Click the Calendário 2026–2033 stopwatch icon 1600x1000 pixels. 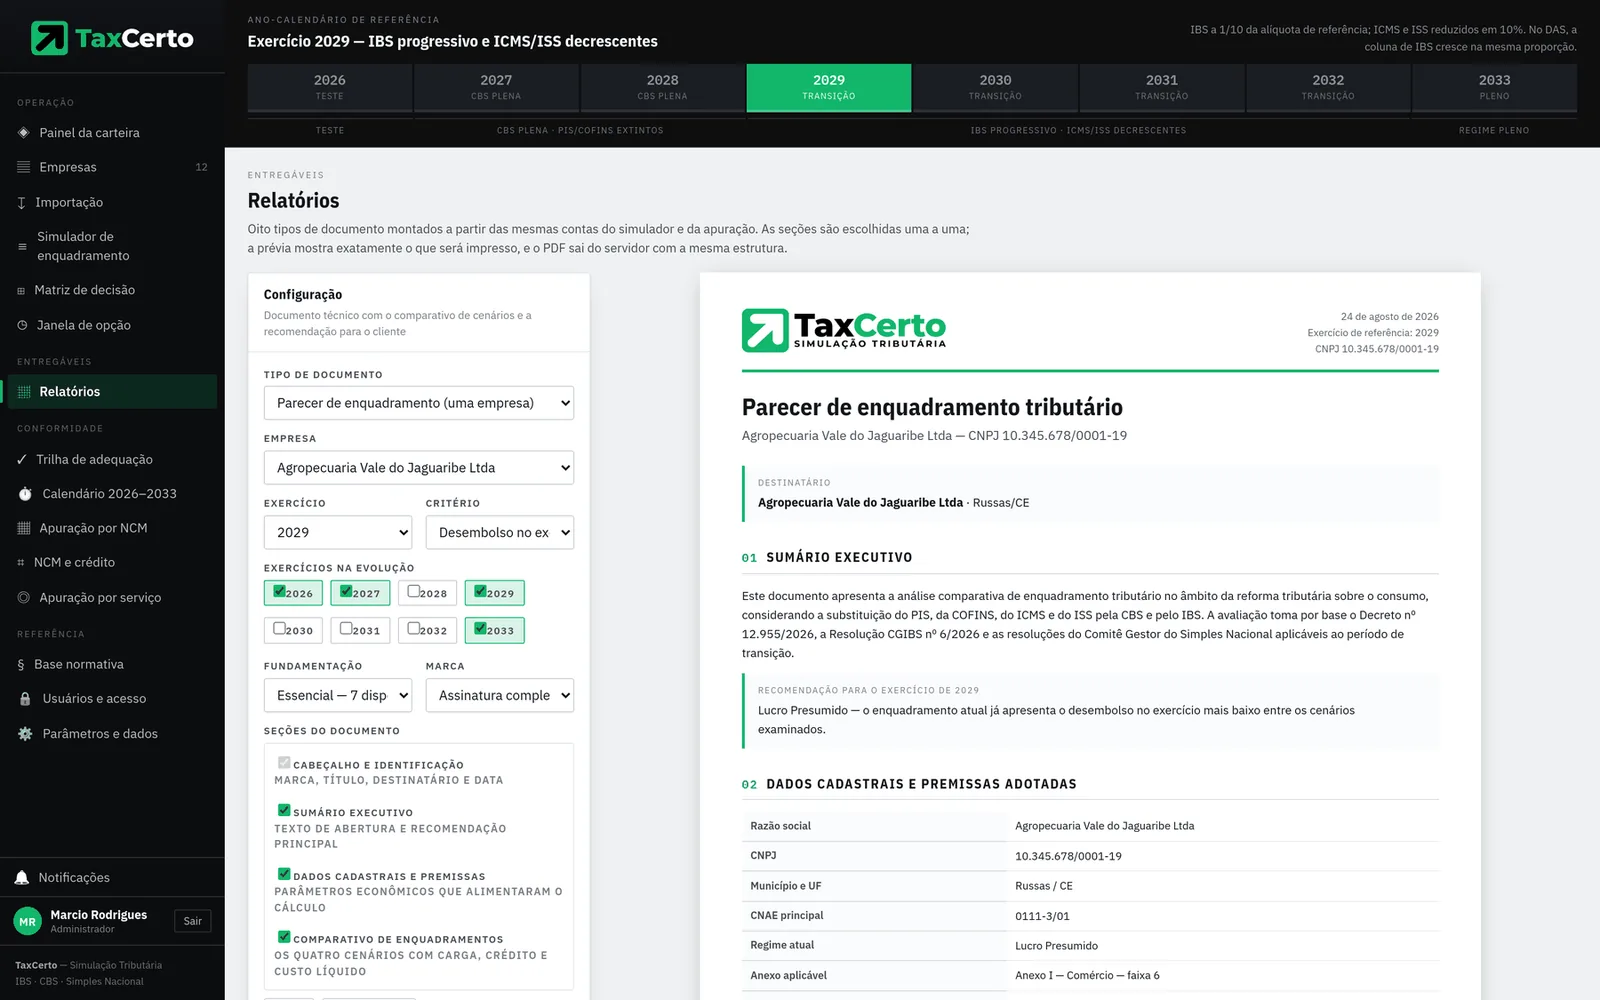[x=26, y=494]
